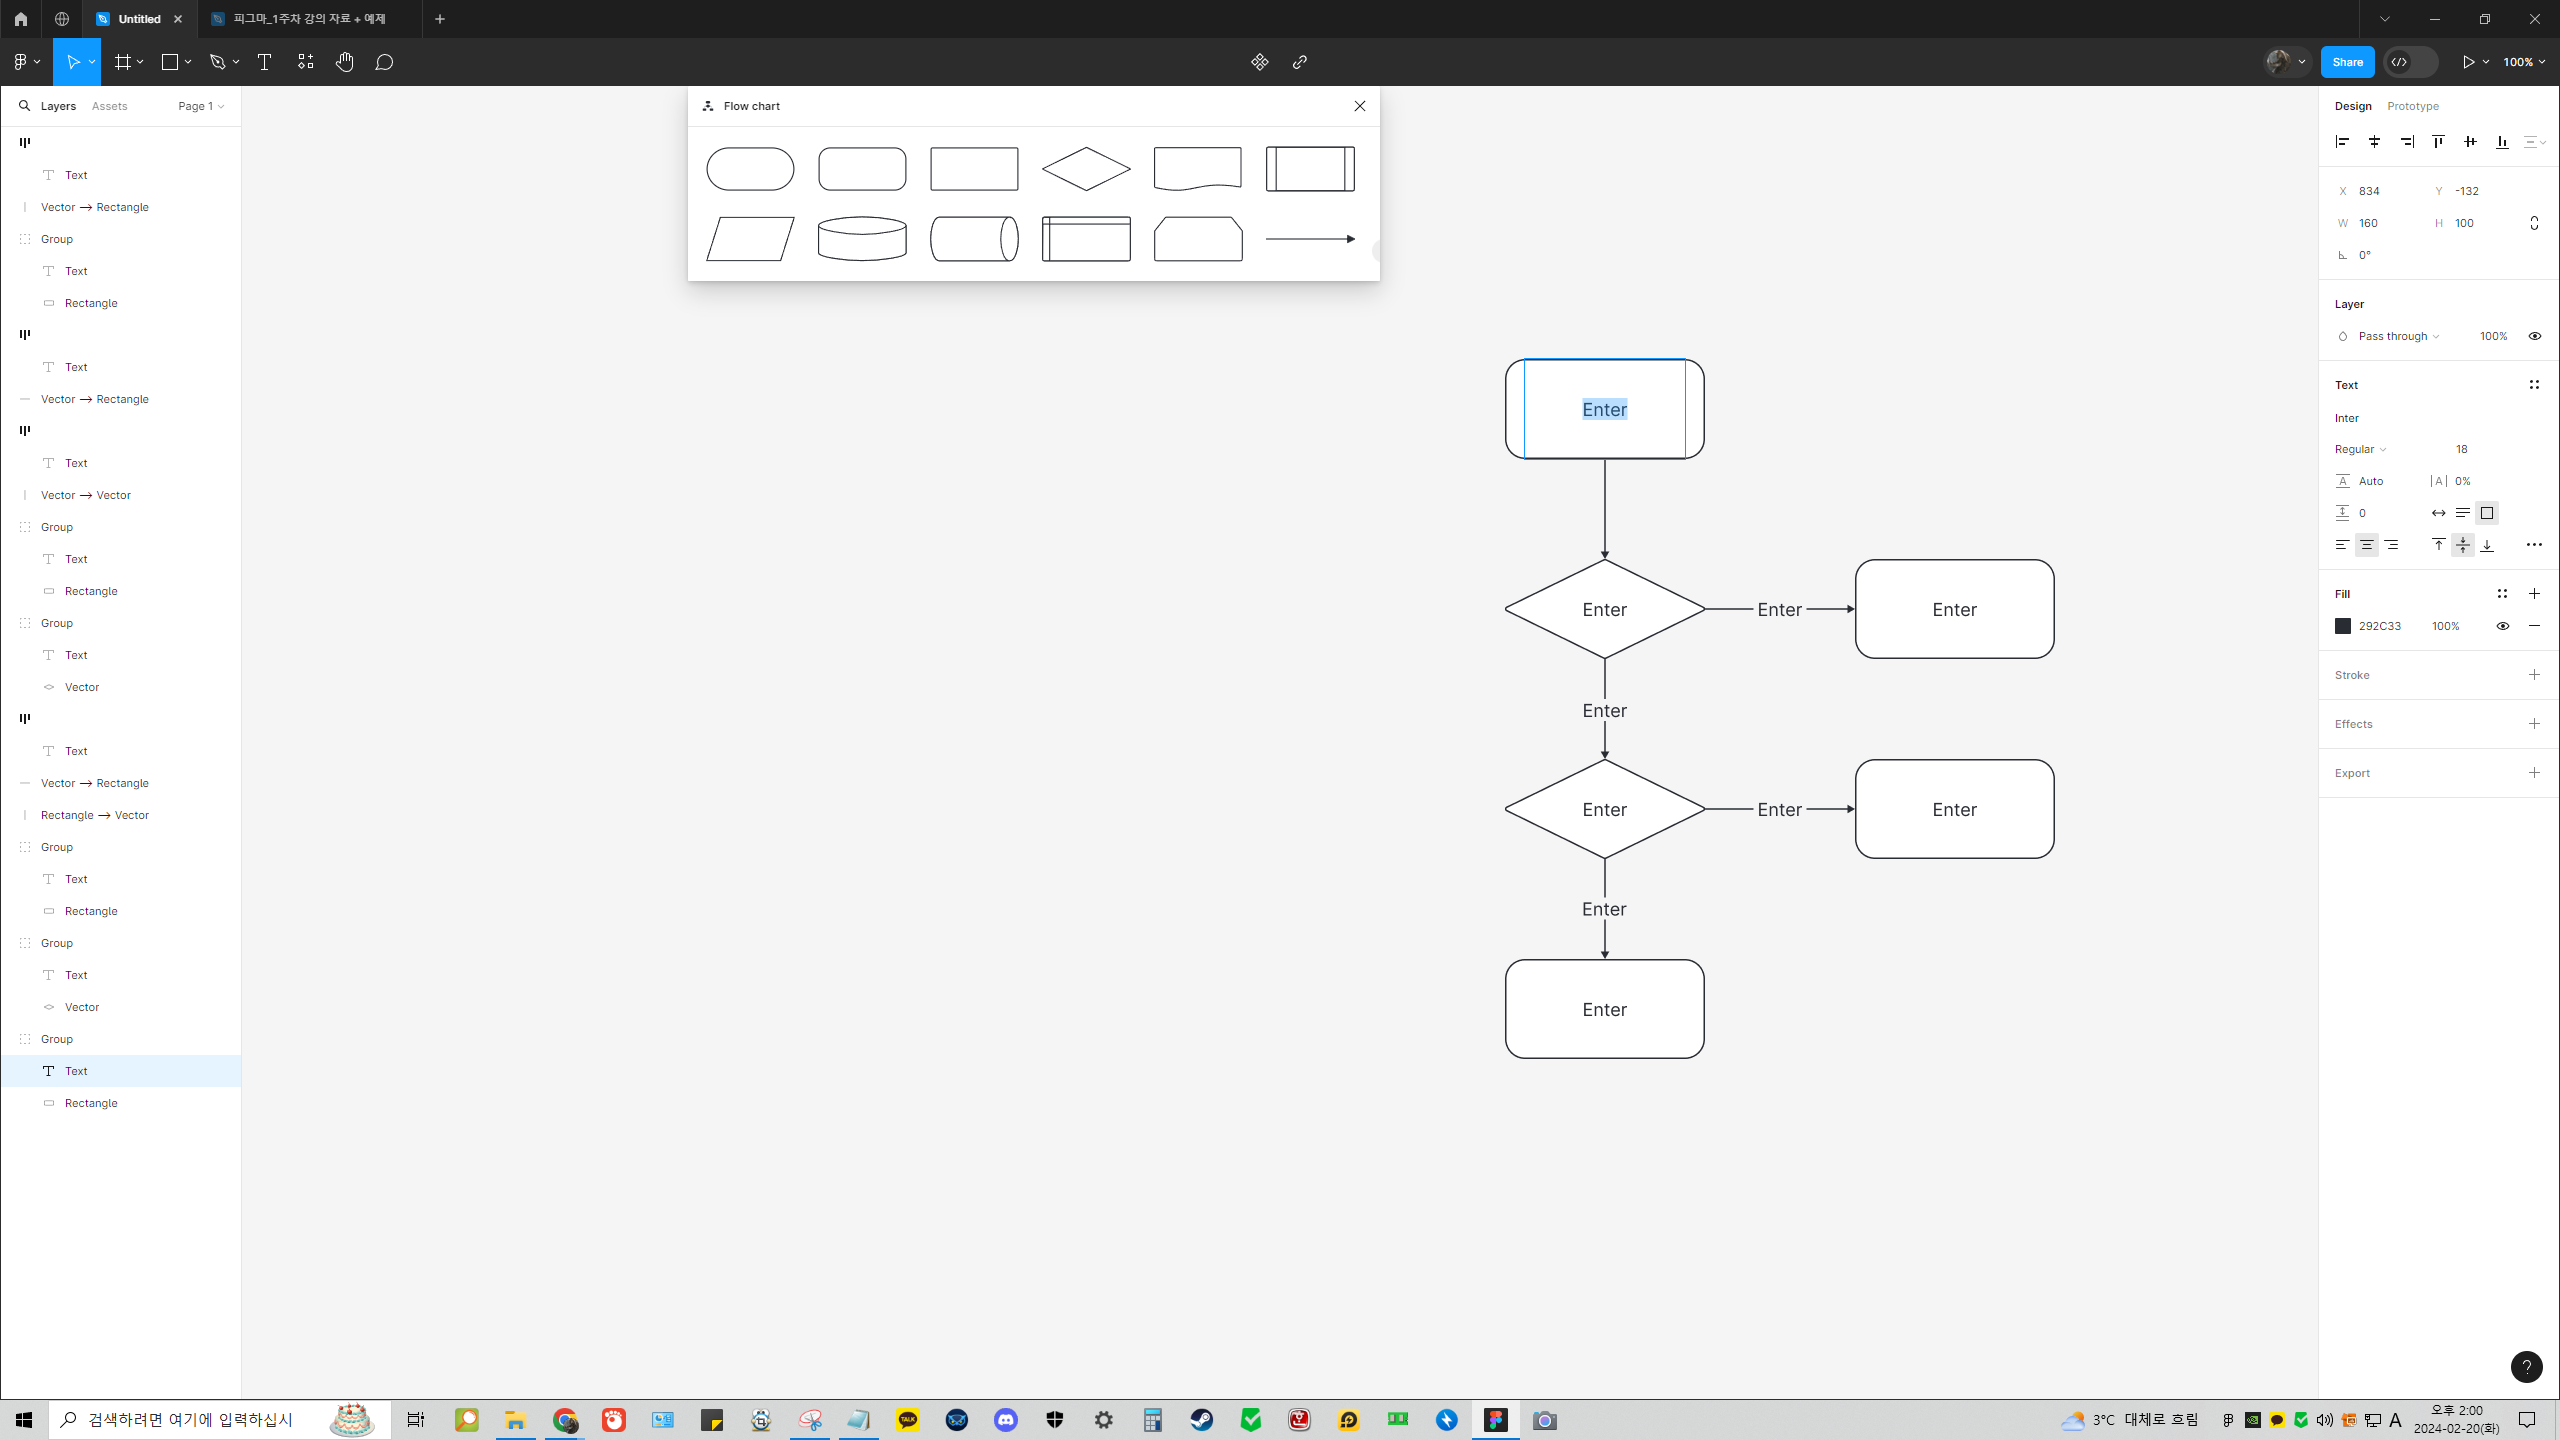The height and width of the screenshot is (1440, 2560).
Task: Switch to the Untitled file tab
Action: (139, 19)
